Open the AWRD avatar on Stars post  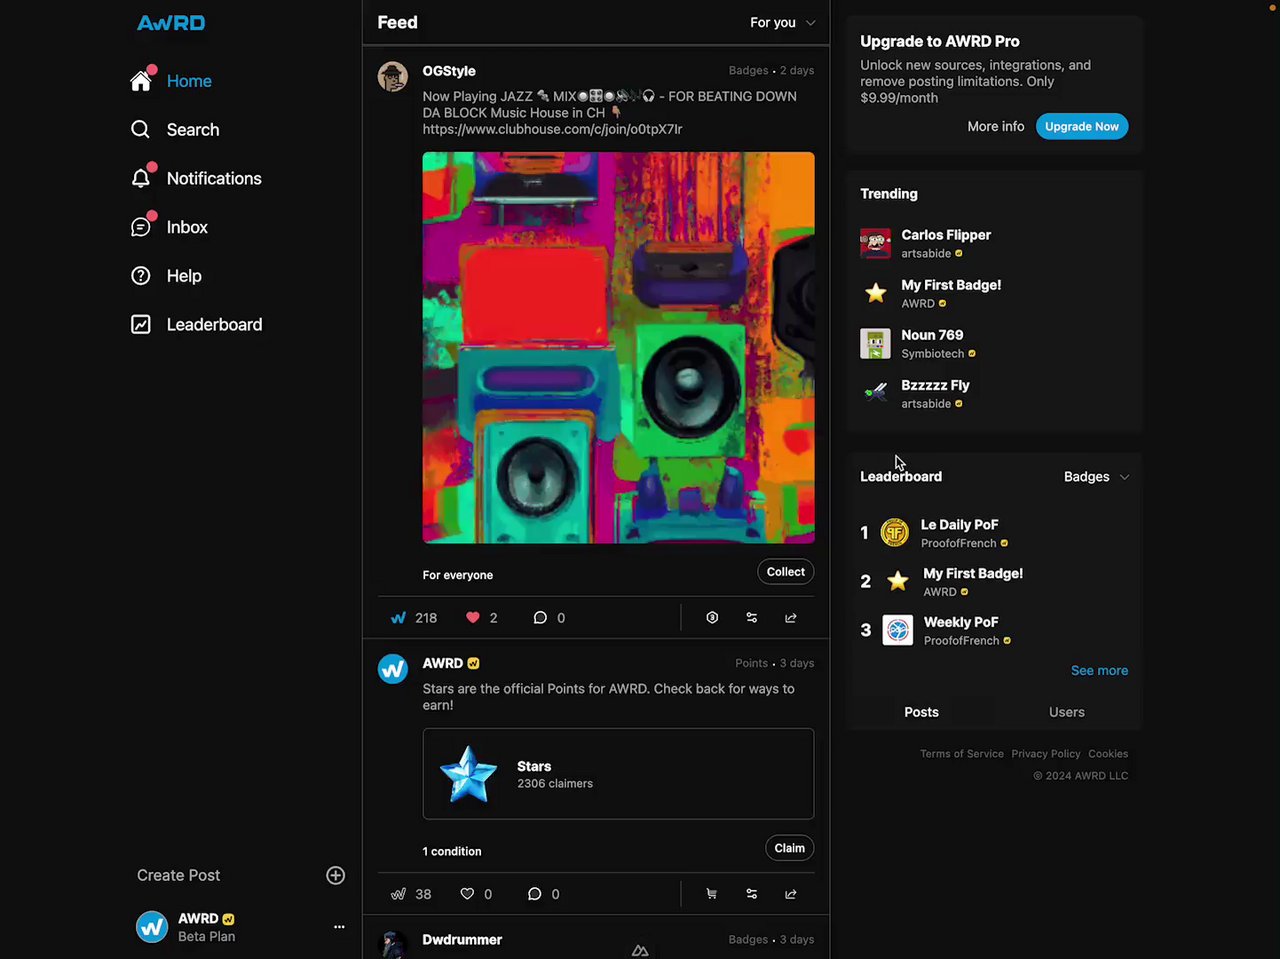coord(393,669)
